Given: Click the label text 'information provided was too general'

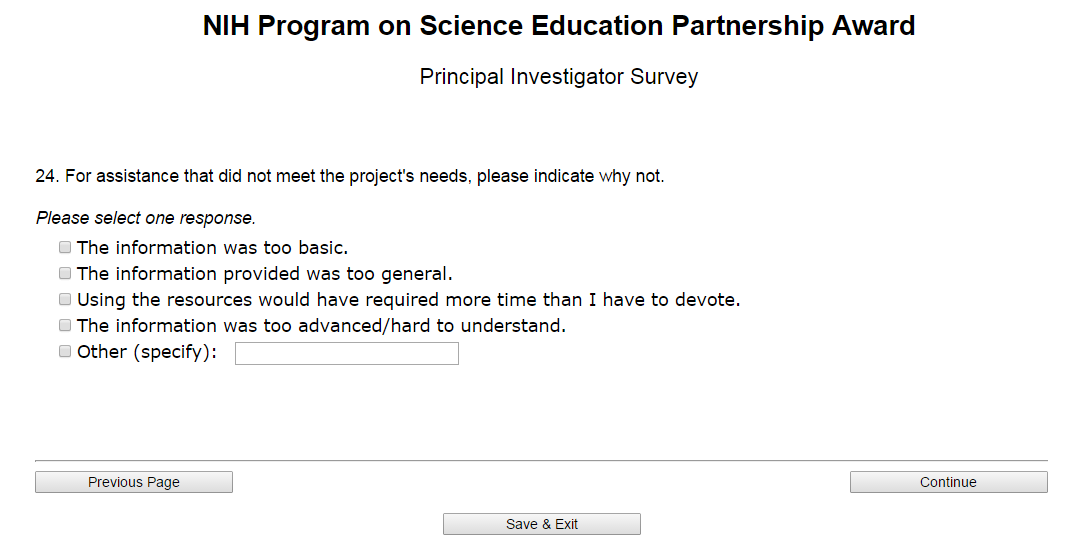Looking at the screenshot, I should click(265, 274).
